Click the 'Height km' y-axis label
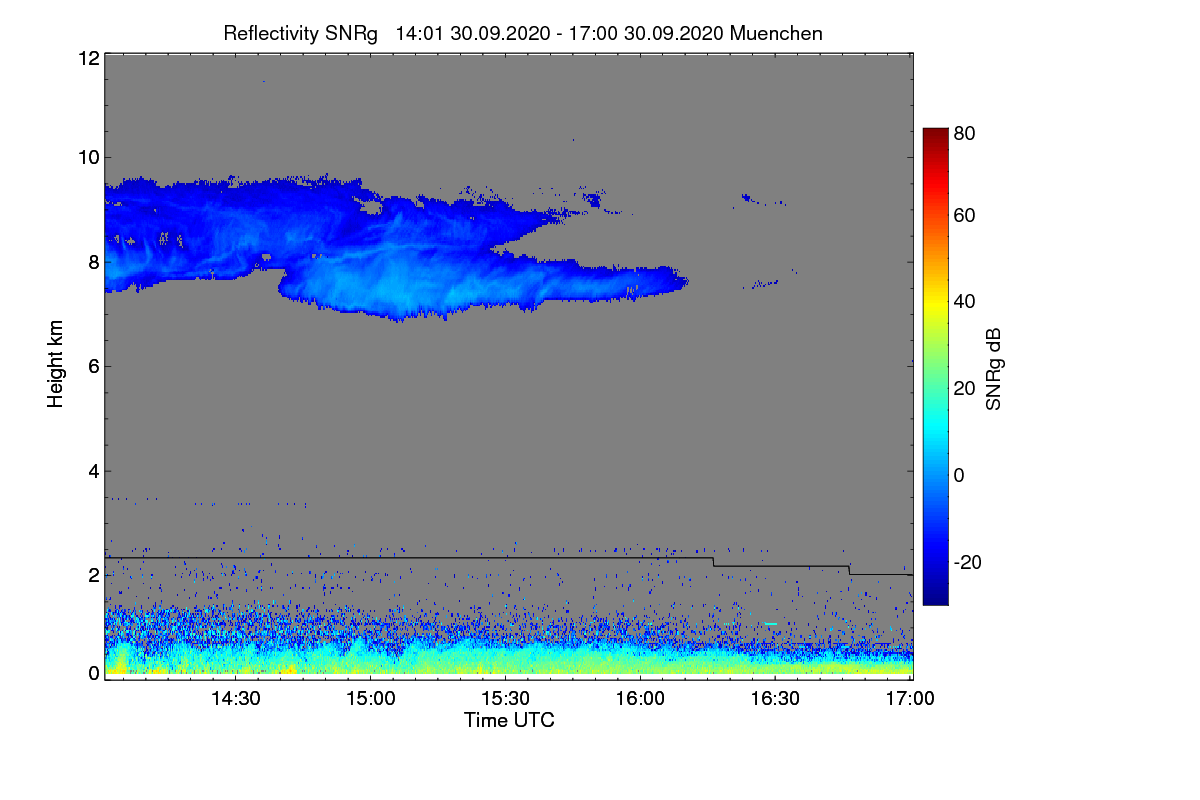 [56, 364]
